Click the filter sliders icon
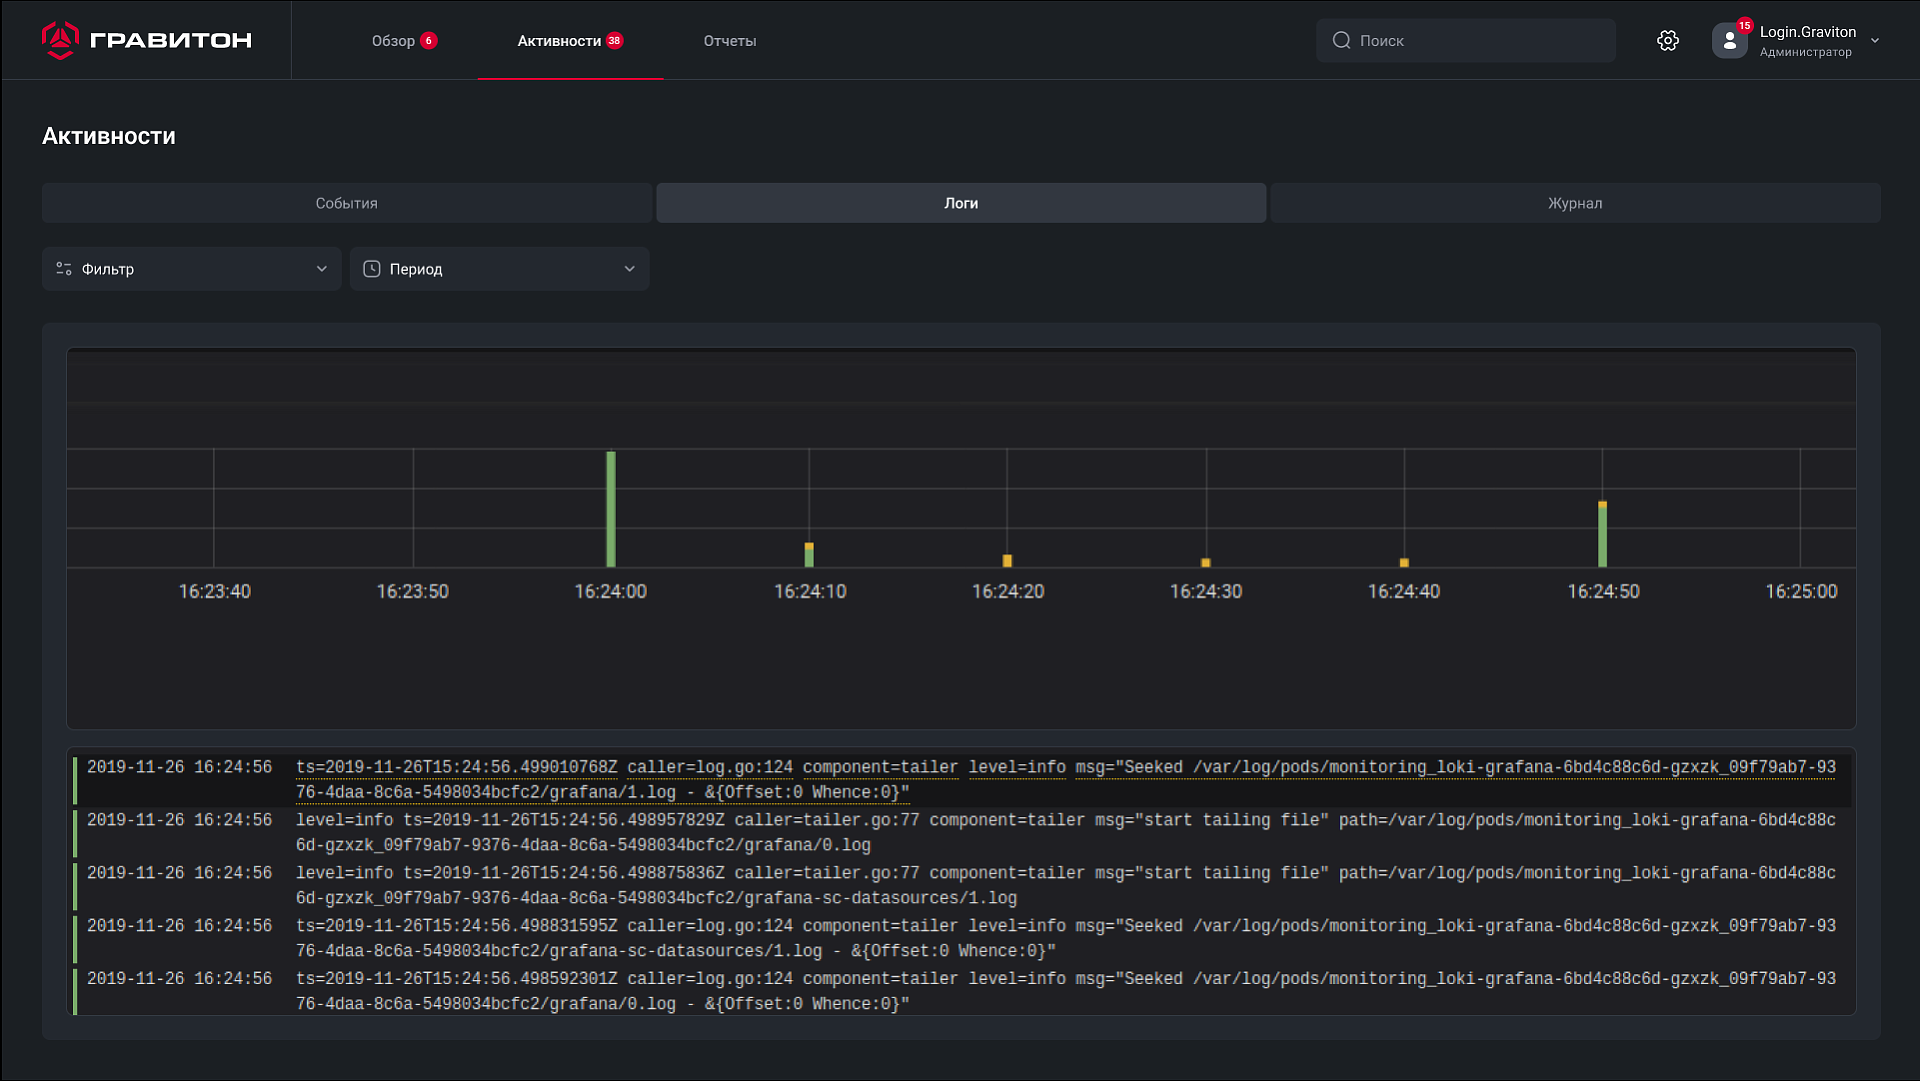The height and width of the screenshot is (1081, 1920). click(64, 269)
